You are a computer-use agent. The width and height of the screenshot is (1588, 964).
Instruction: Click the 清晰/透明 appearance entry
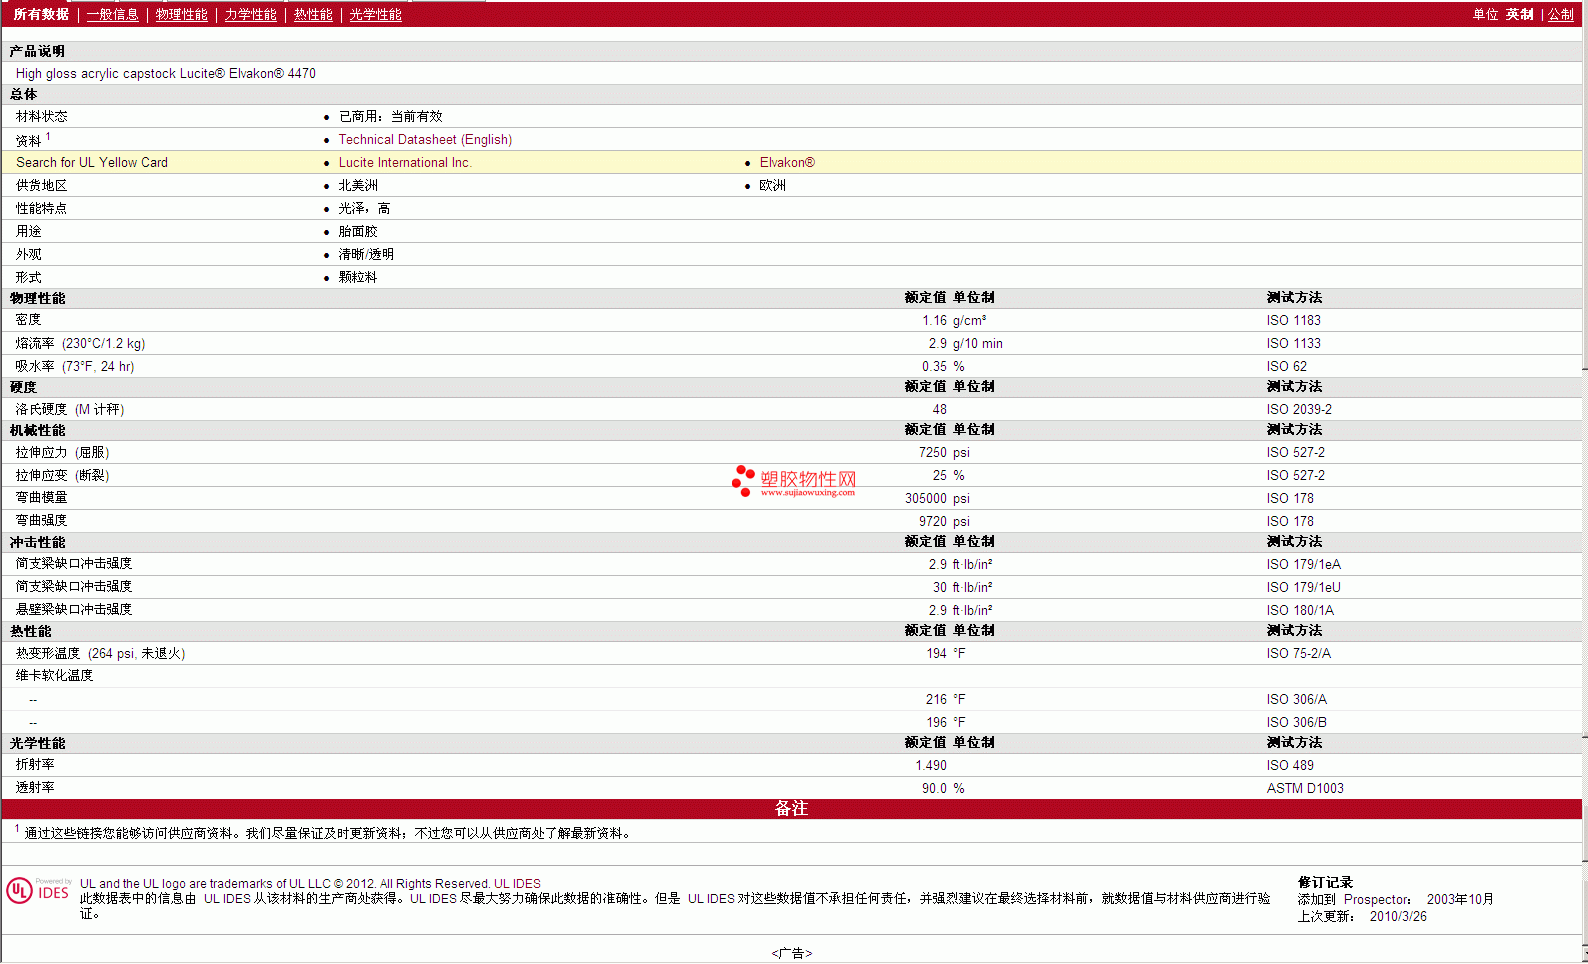366,255
